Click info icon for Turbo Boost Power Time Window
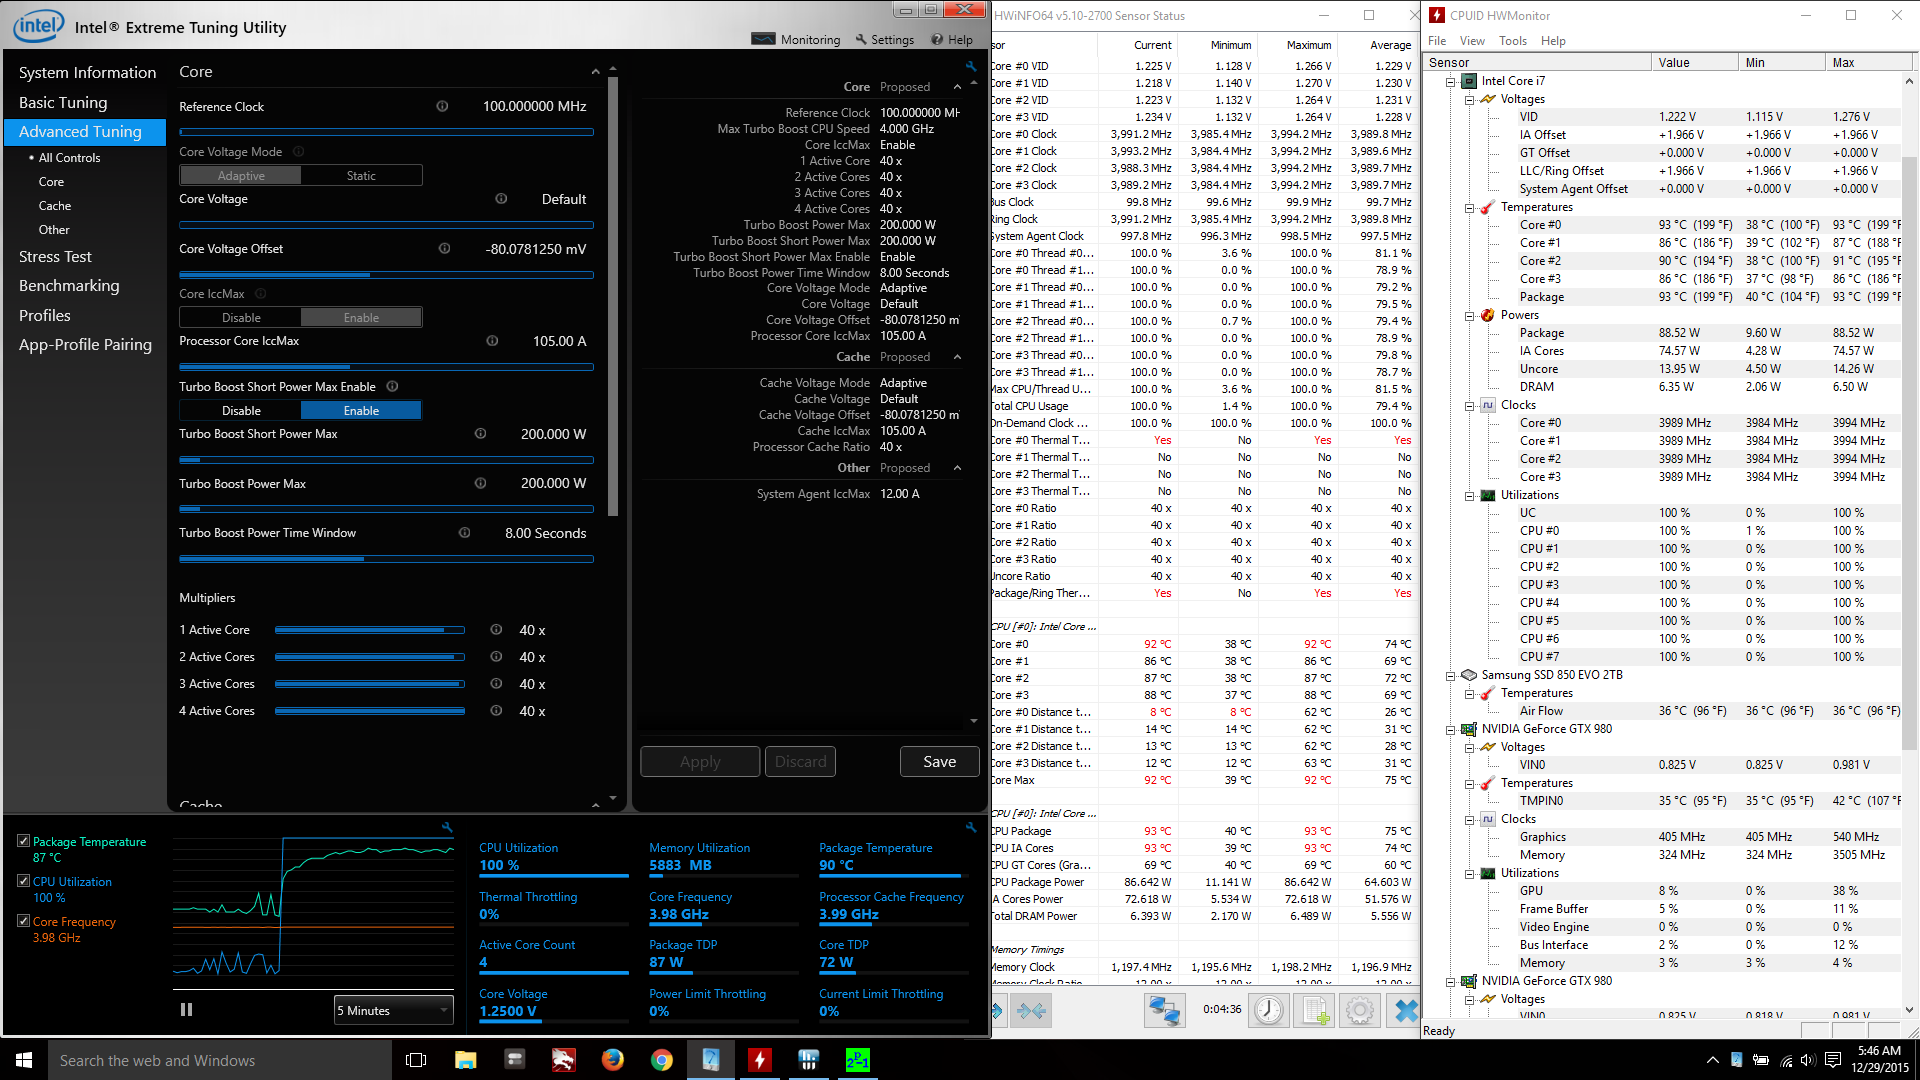 click(x=464, y=533)
